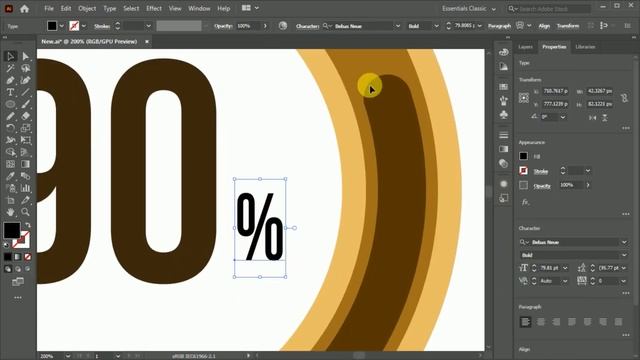
Task: Select the Hand tool
Action: pos(10,212)
